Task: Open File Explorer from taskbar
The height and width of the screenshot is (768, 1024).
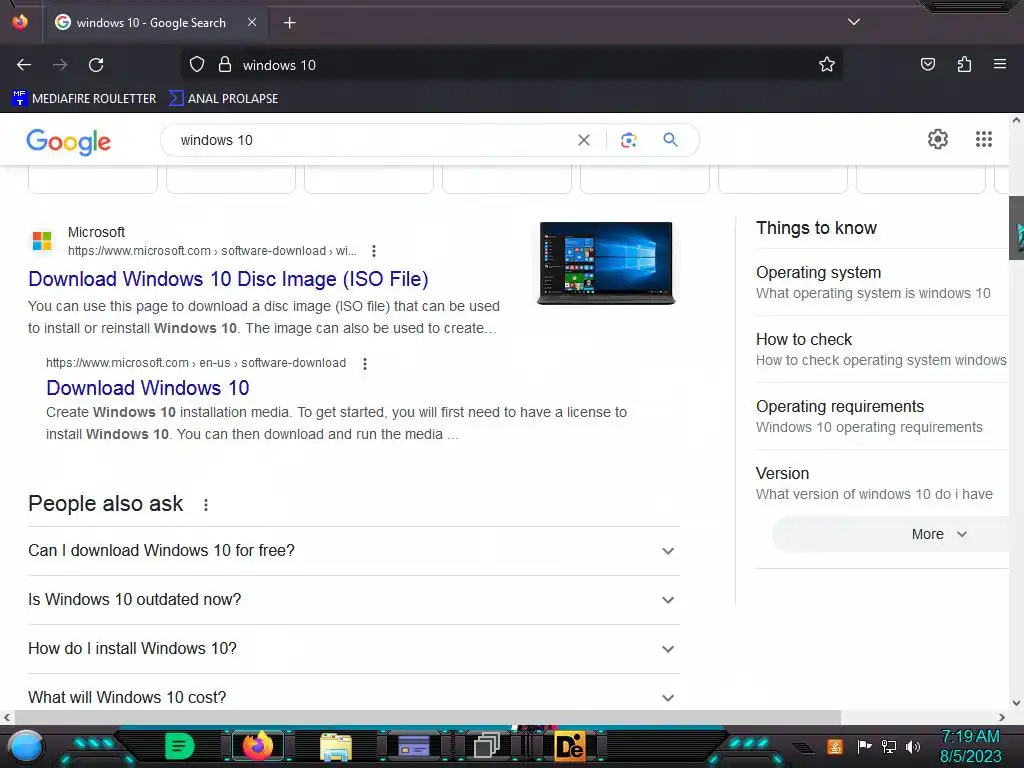Action: point(336,746)
